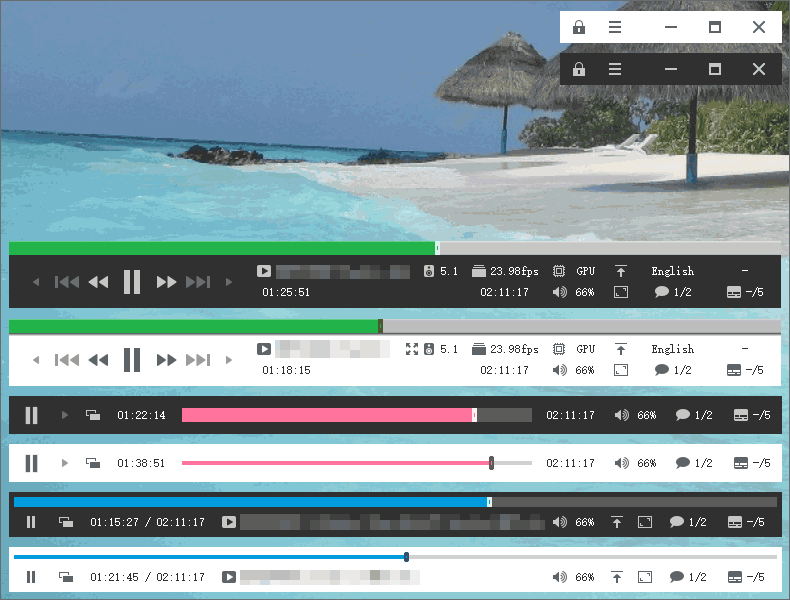Toggle always-on-top pin in the 01:25:51 bar
The height and width of the screenshot is (600, 790).
[621, 271]
